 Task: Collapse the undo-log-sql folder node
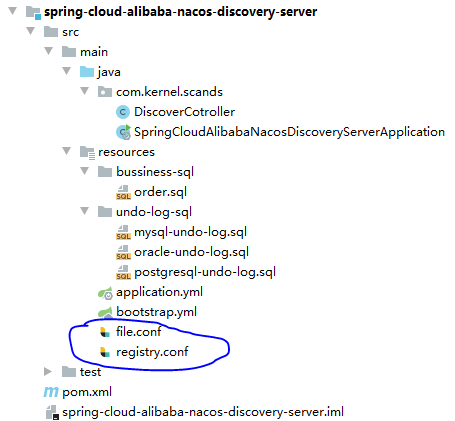(85, 211)
